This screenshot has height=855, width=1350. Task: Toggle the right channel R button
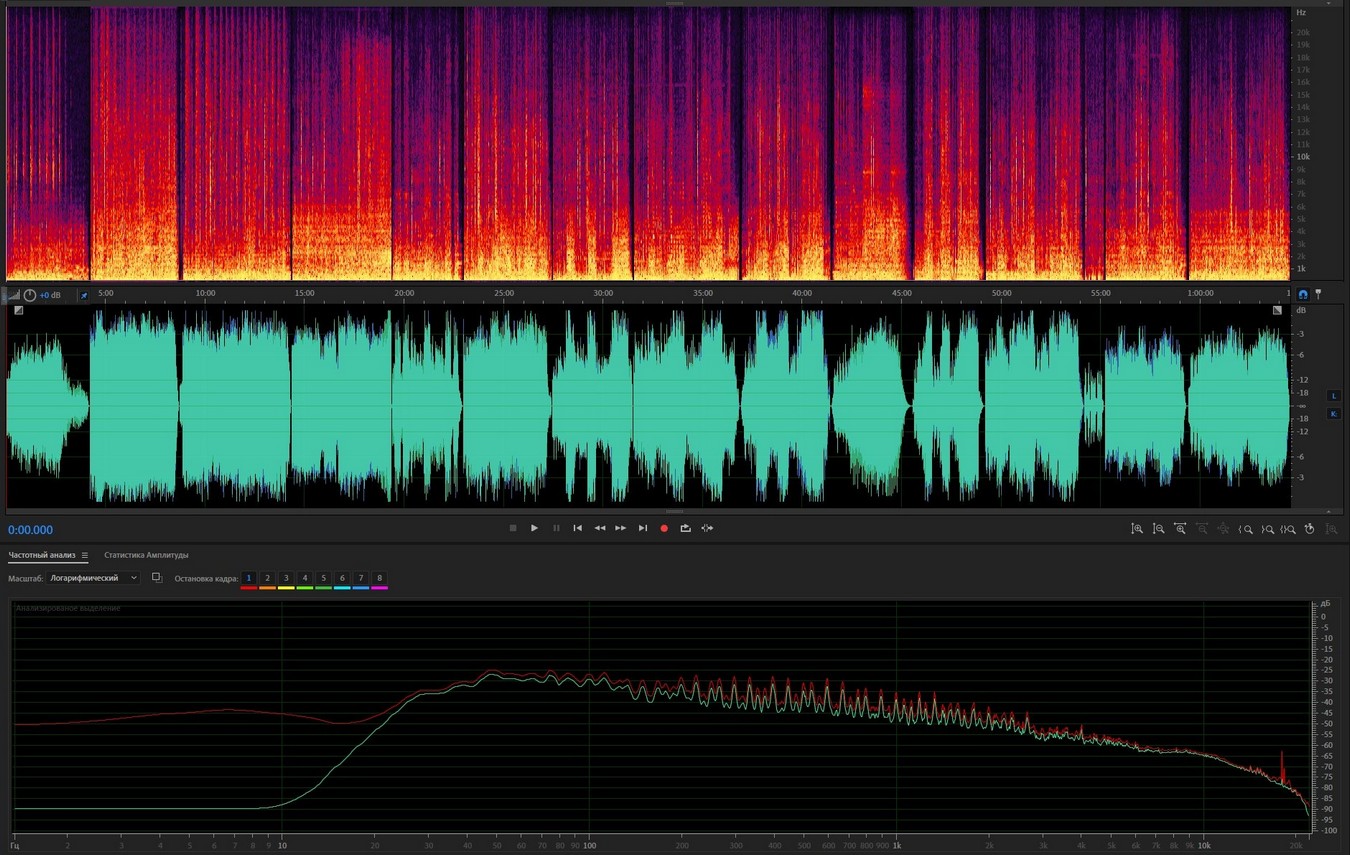point(1333,413)
